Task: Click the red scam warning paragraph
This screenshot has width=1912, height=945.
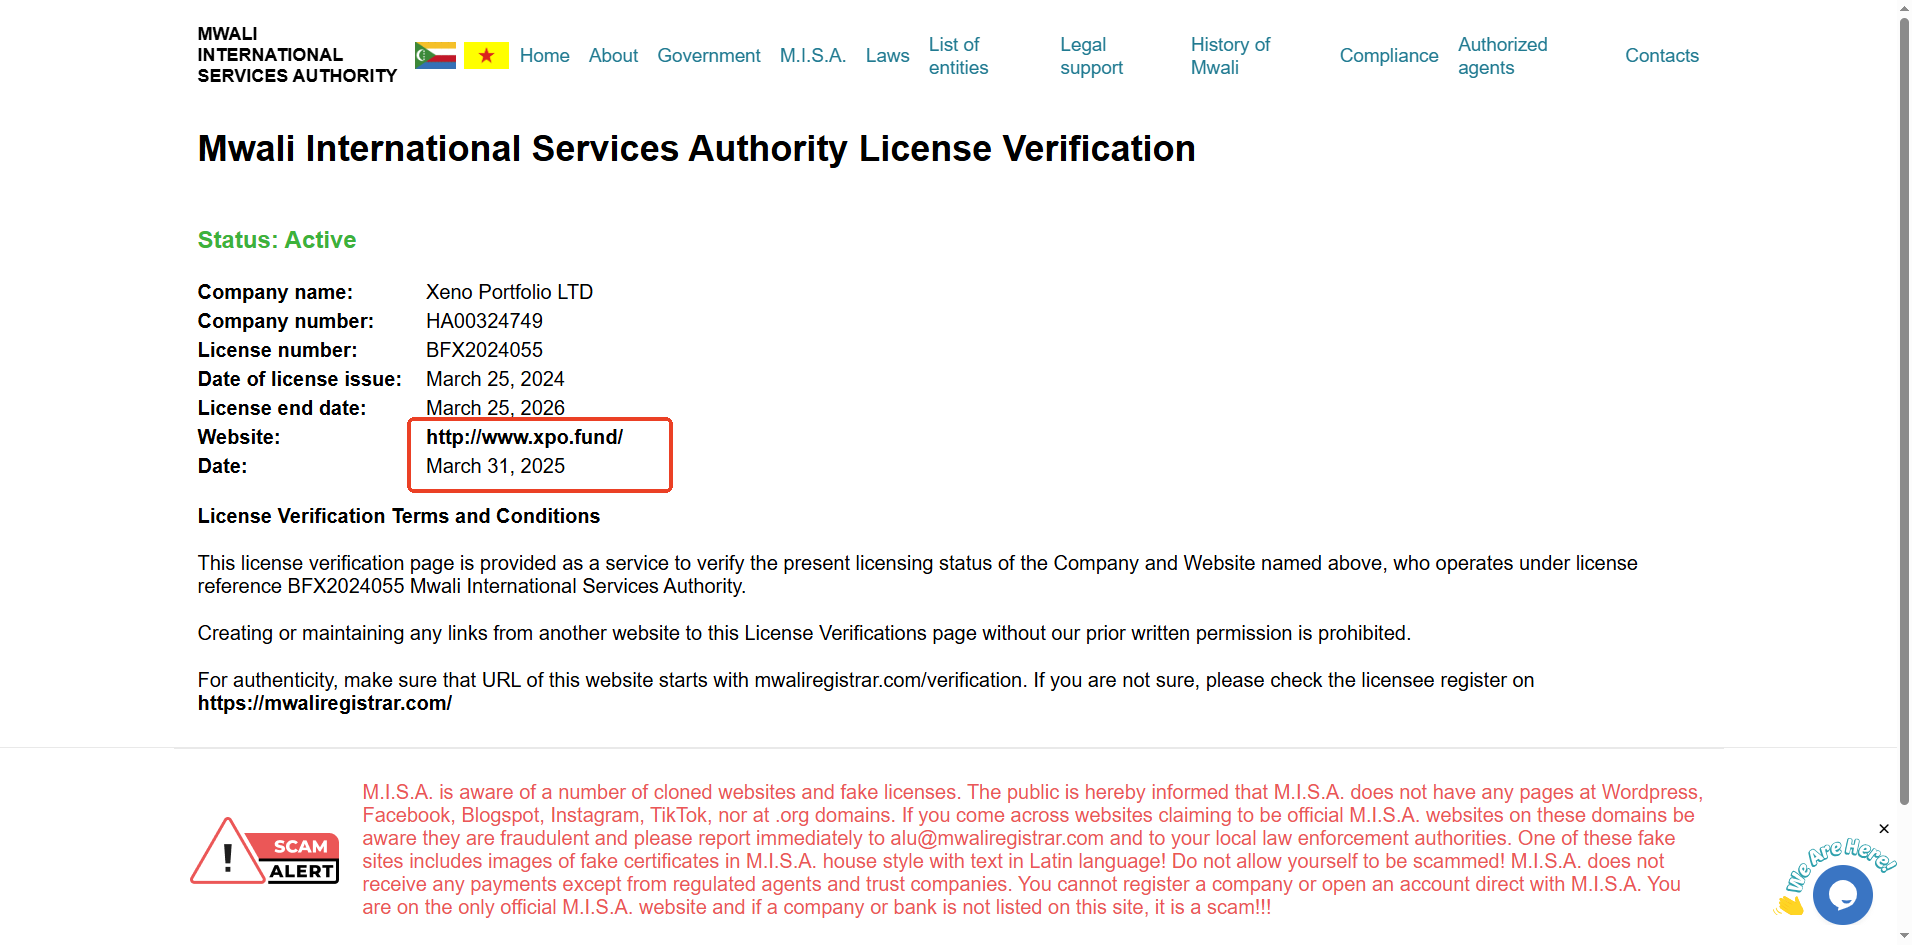Action: coord(1032,850)
